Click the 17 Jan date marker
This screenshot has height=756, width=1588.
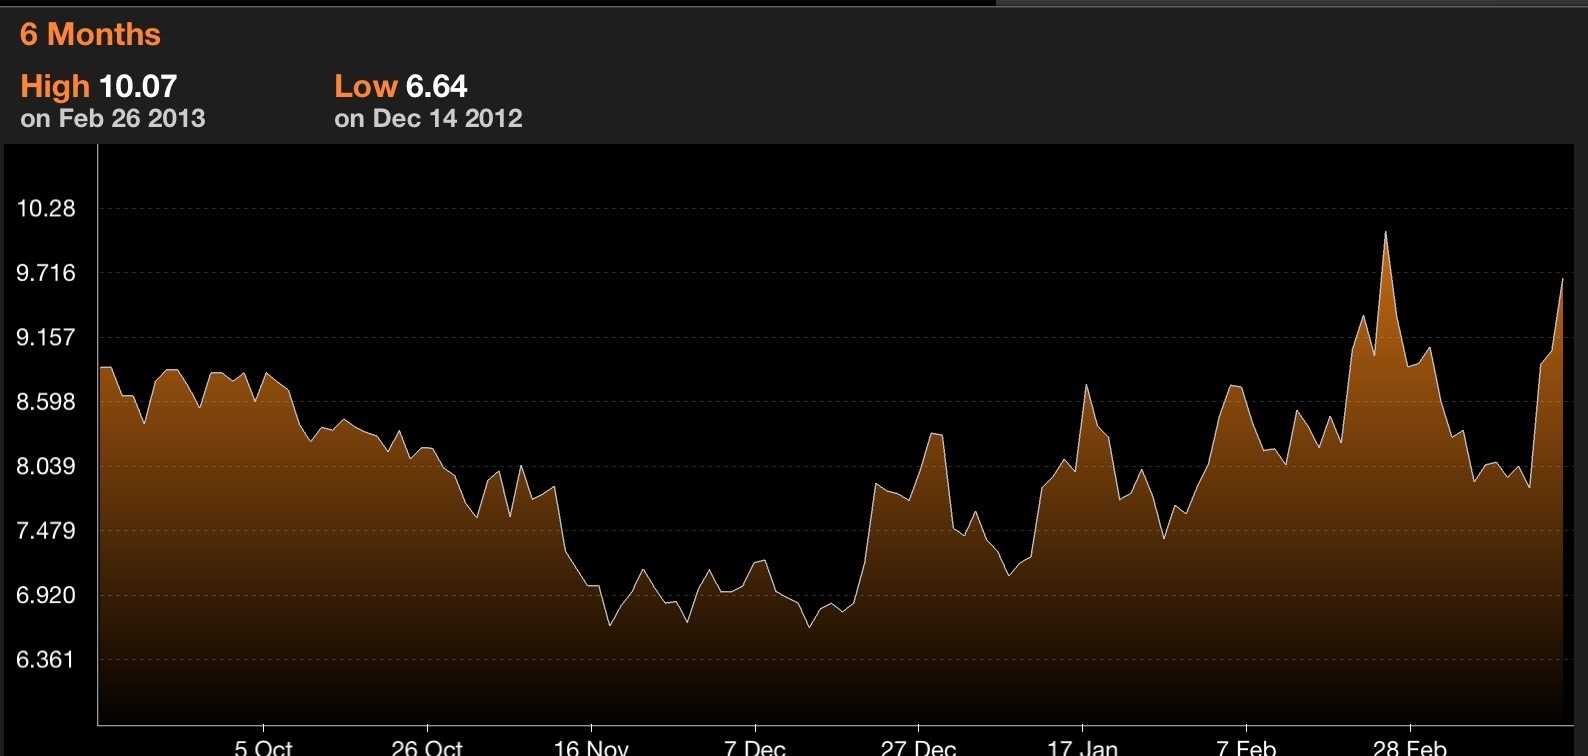coord(1082,746)
